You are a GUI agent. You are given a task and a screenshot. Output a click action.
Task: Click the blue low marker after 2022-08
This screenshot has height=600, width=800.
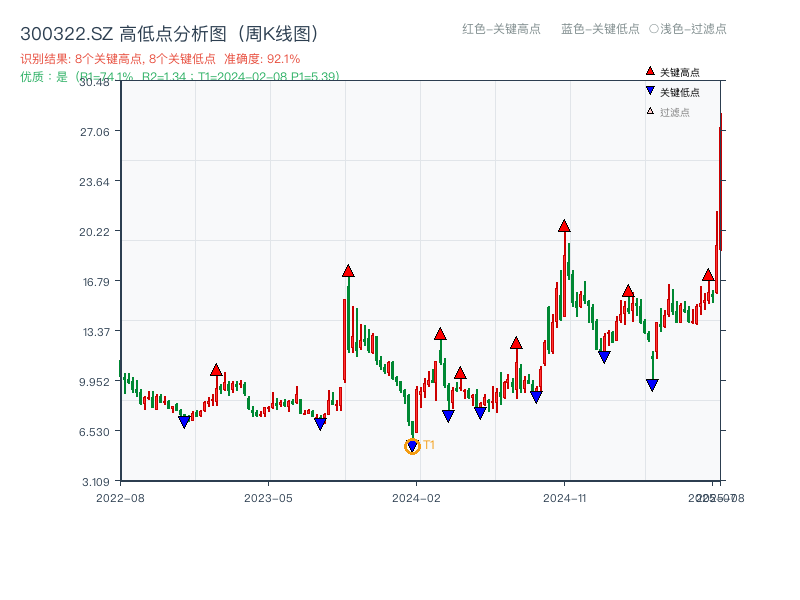click(x=184, y=422)
